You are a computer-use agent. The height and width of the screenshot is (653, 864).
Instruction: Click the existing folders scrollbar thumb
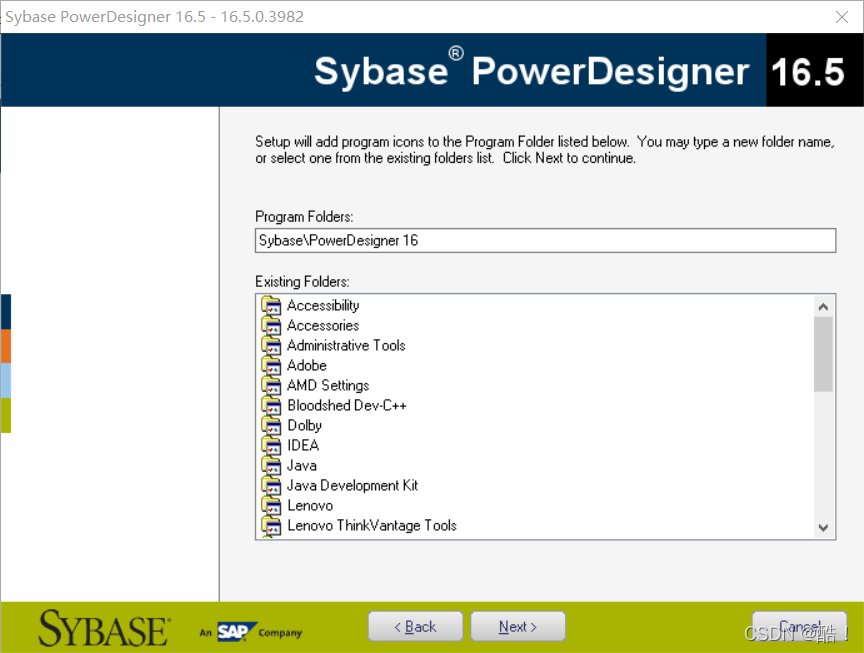point(823,354)
